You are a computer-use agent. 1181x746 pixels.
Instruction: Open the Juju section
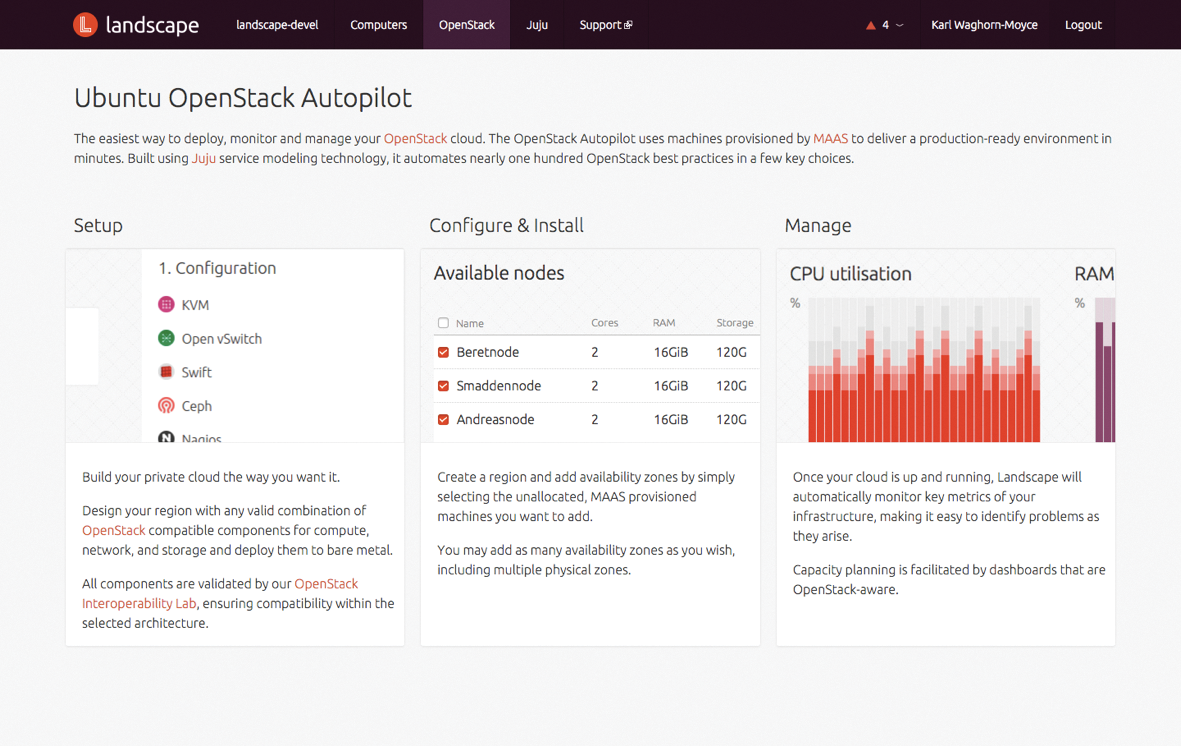(x=537, y=24)
